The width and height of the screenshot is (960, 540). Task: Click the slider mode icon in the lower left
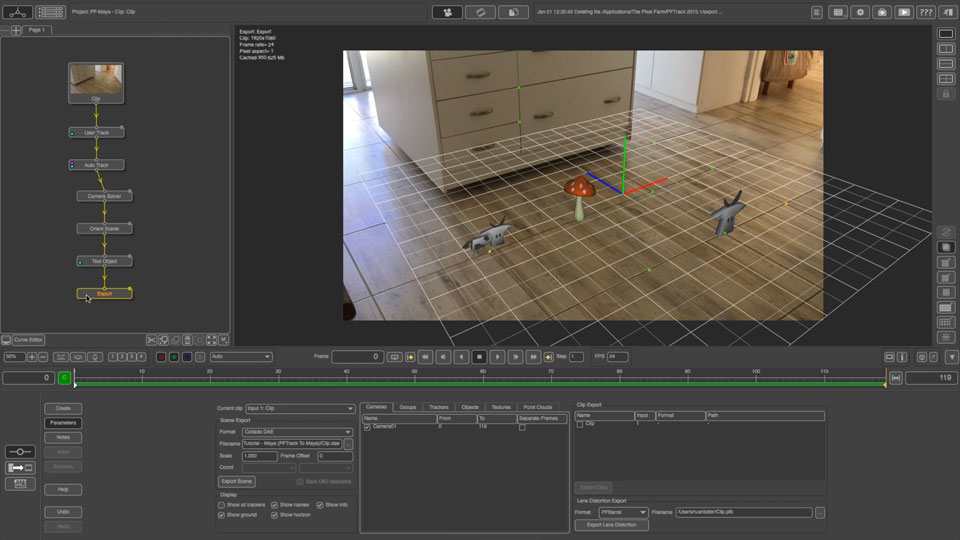pyautogui.click(x=20, y=452)
